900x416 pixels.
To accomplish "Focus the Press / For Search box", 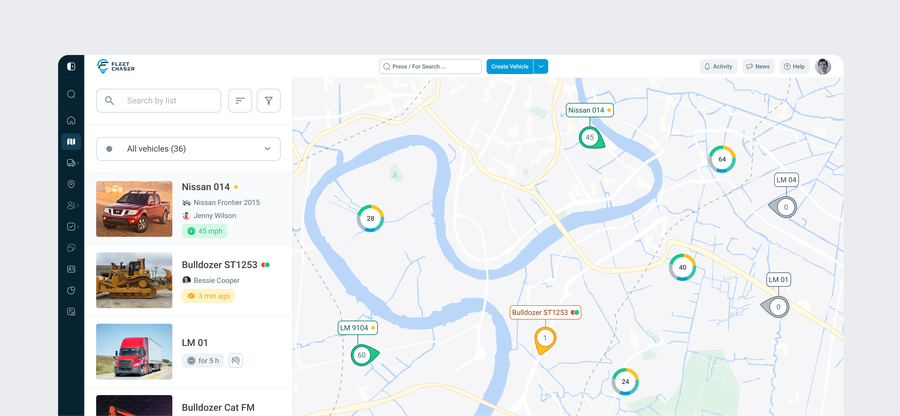I will (430, 67).
